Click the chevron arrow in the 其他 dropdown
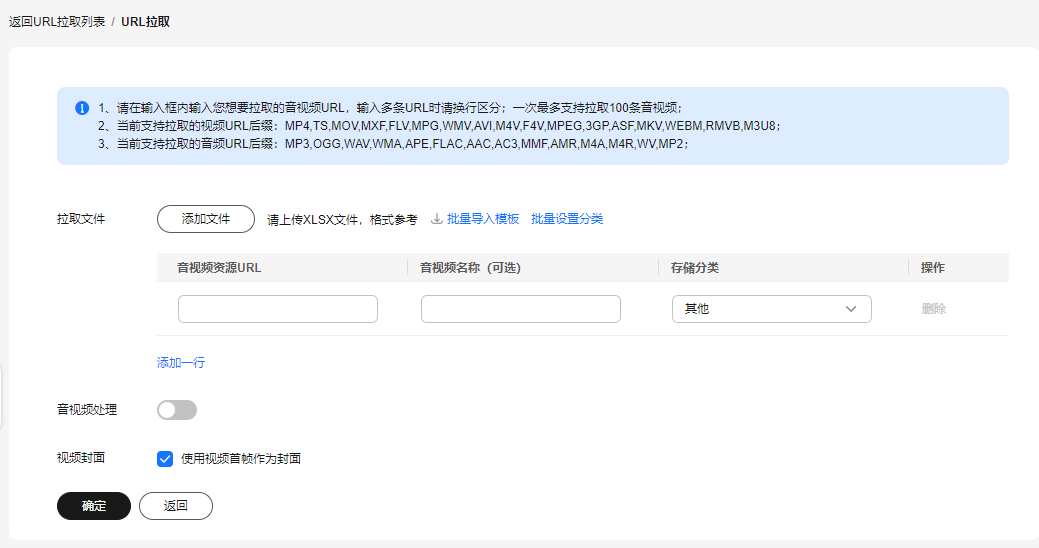The height and width of the screenshot is (548, 1039). pyautogui.click(x=851, y=309)
